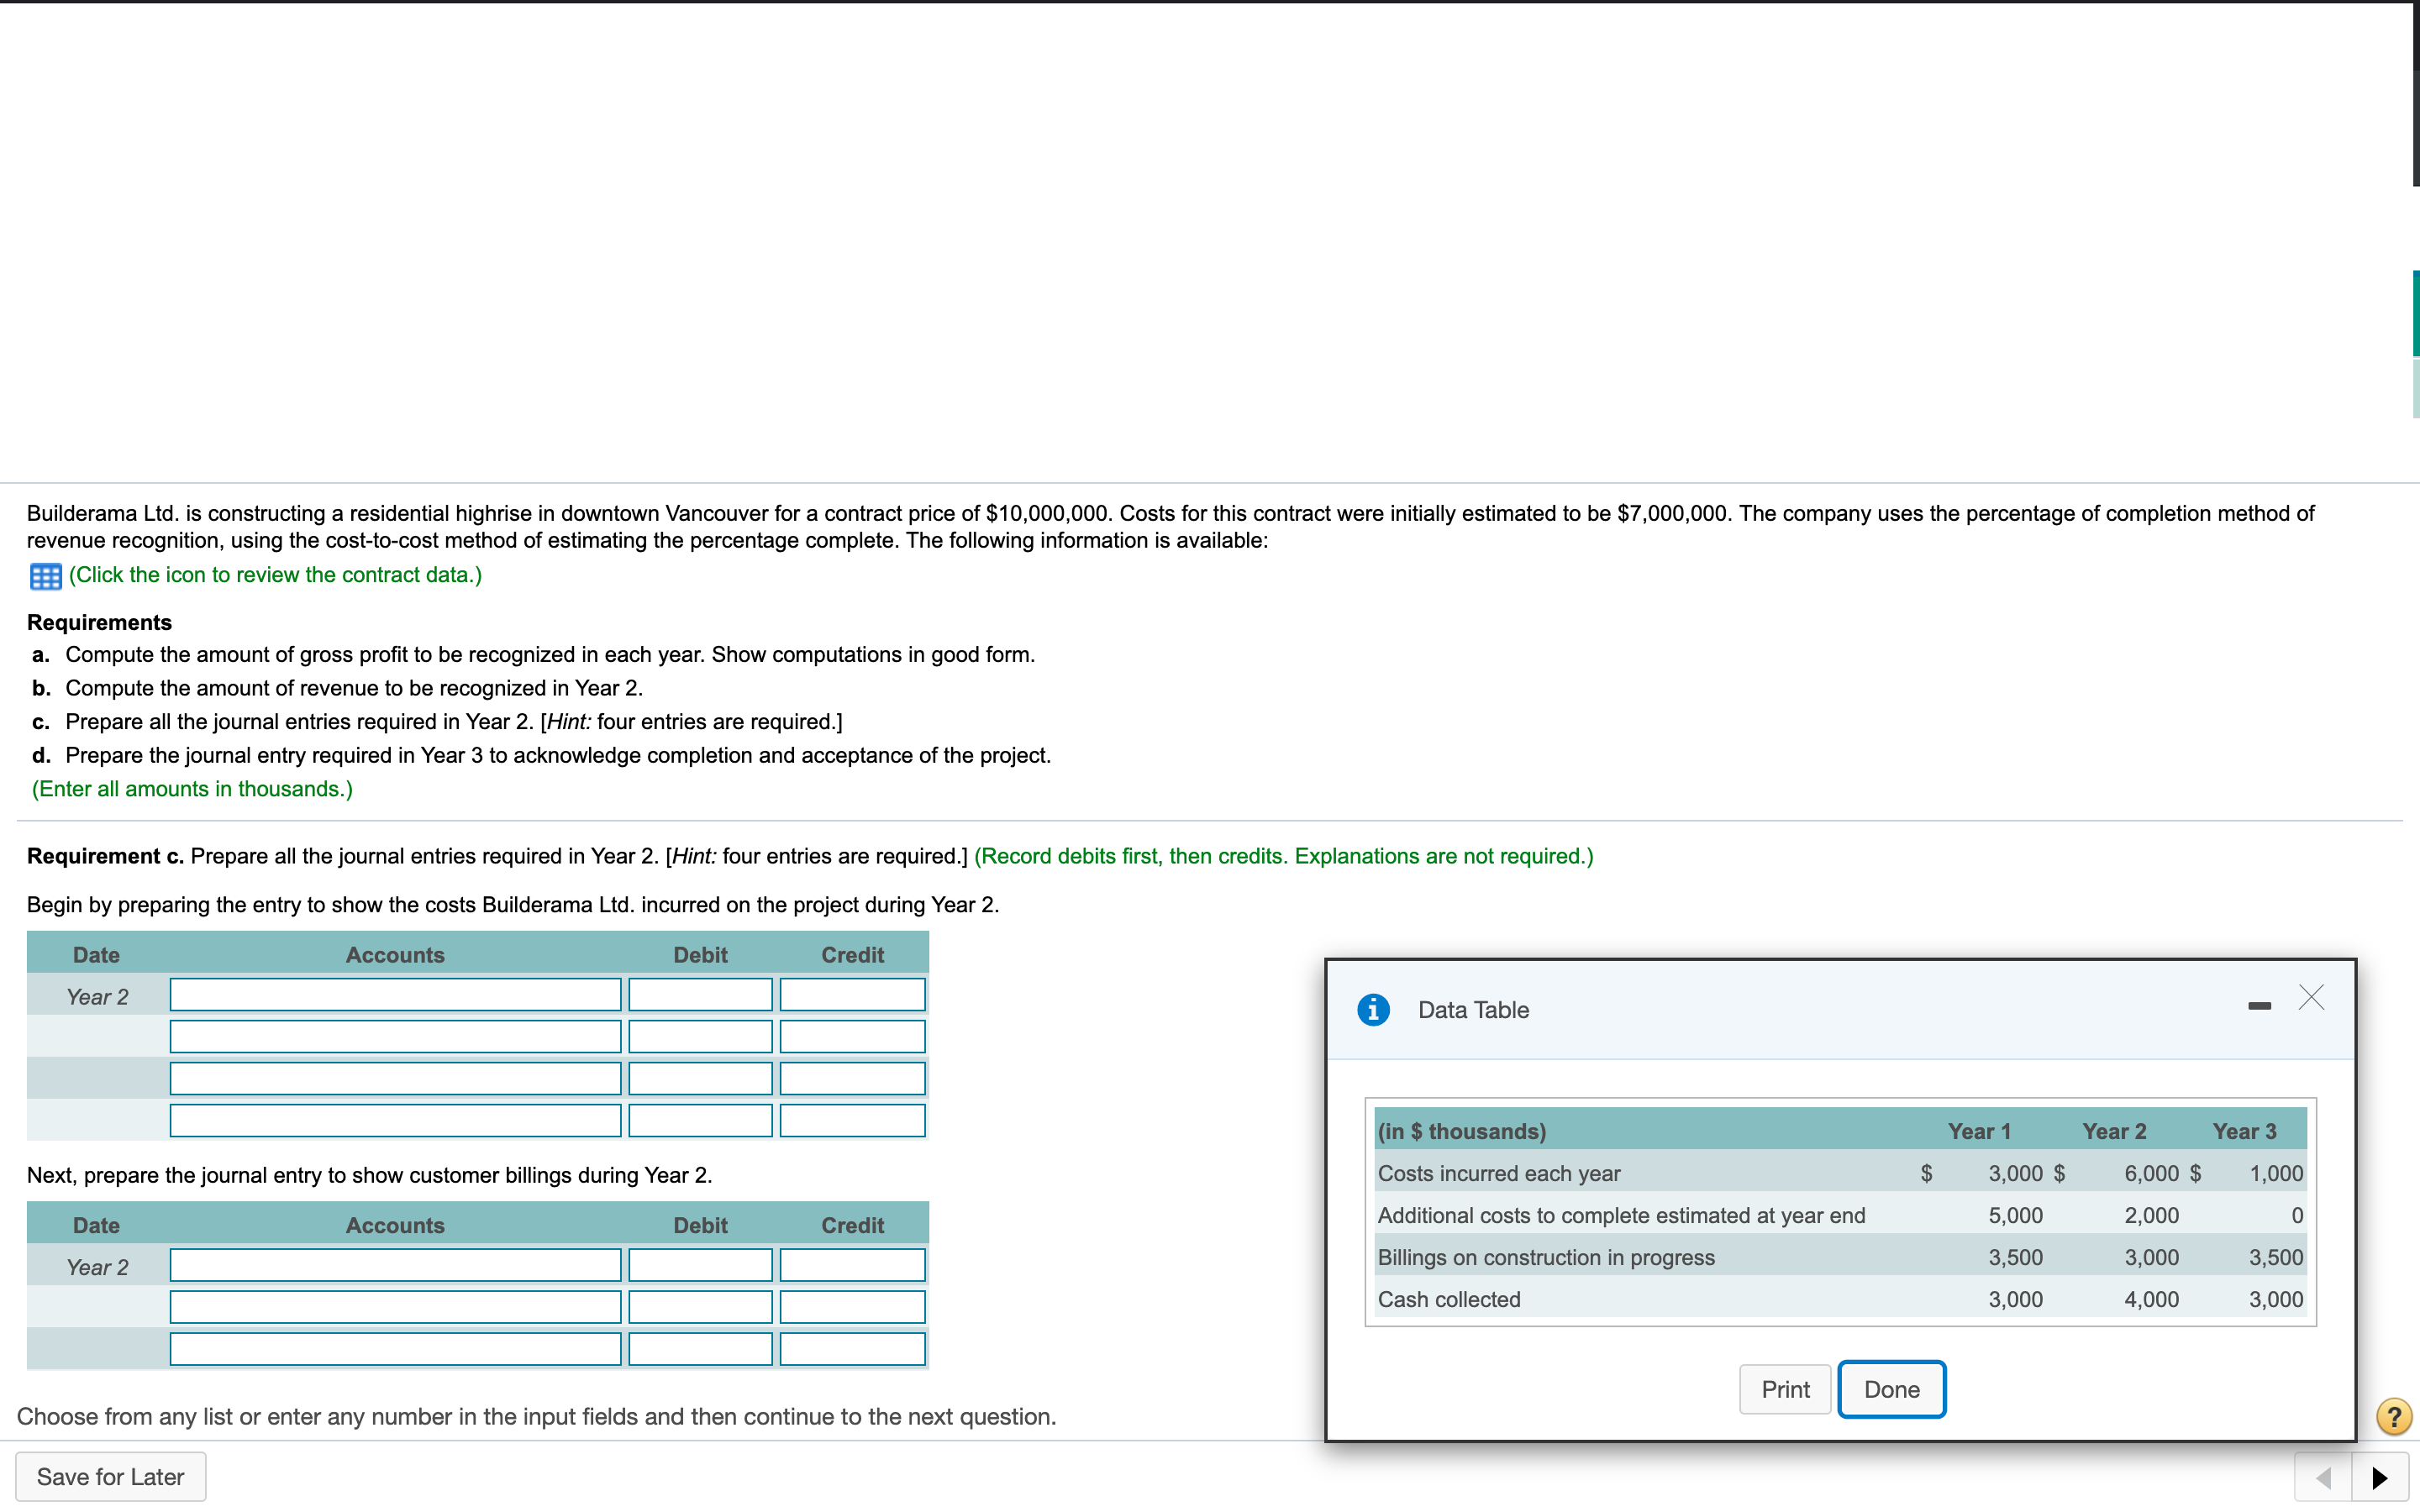Close the Data Table popup with X
This screenshot has width=2420, height=1512.
point(2311,997)
